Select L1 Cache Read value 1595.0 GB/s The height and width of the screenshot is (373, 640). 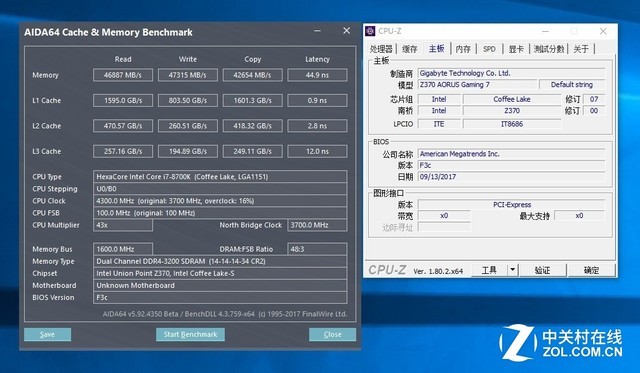tap(123, 100)
